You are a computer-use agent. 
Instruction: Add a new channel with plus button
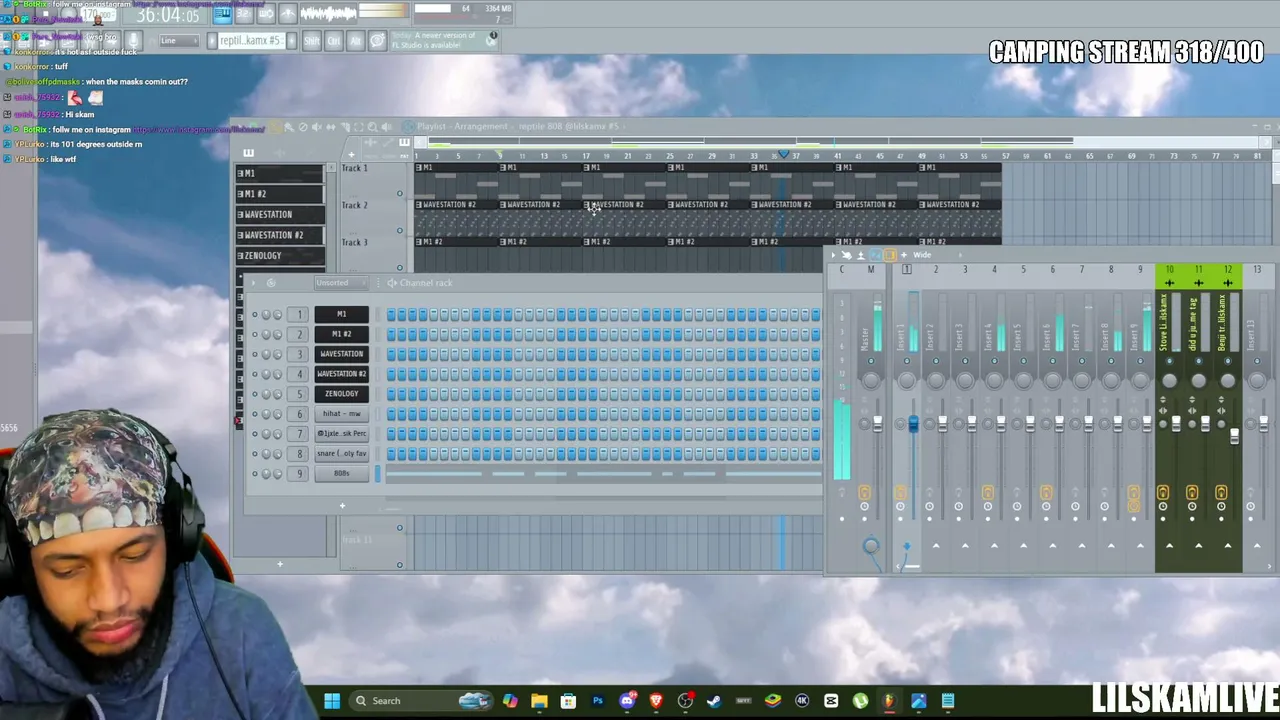(x=342, y=506)
